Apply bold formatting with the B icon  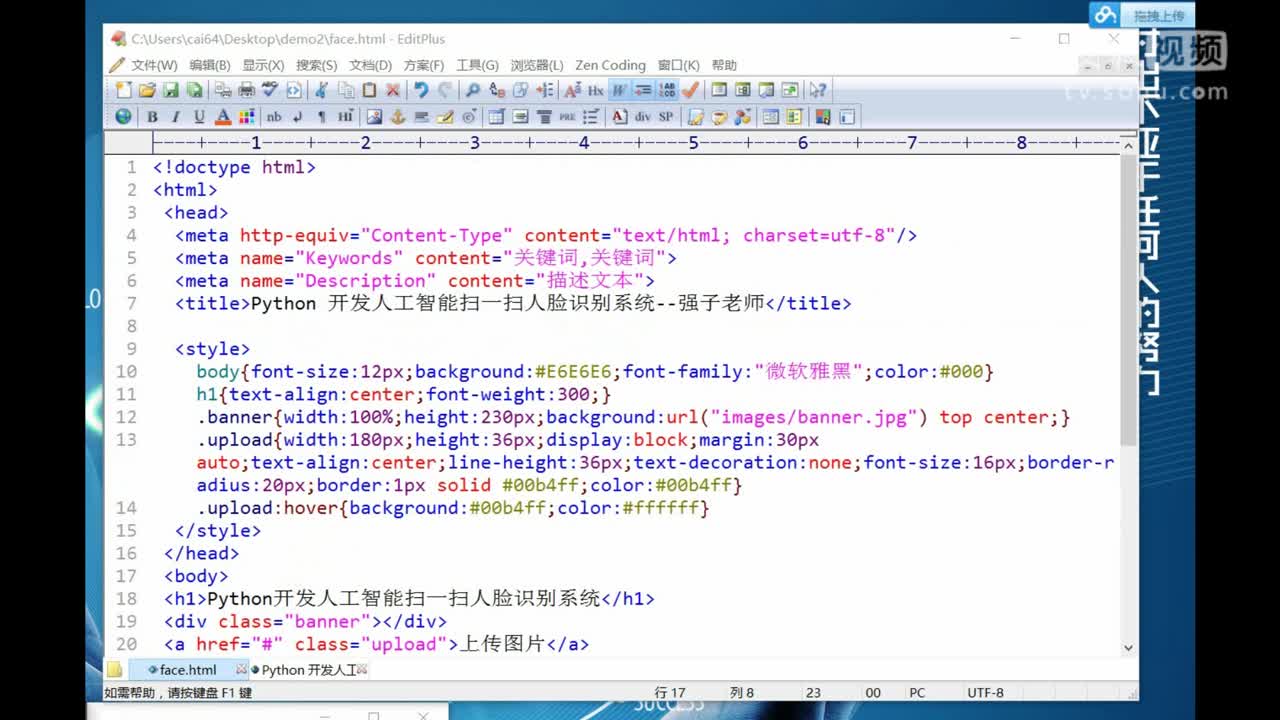coord(154,116)
